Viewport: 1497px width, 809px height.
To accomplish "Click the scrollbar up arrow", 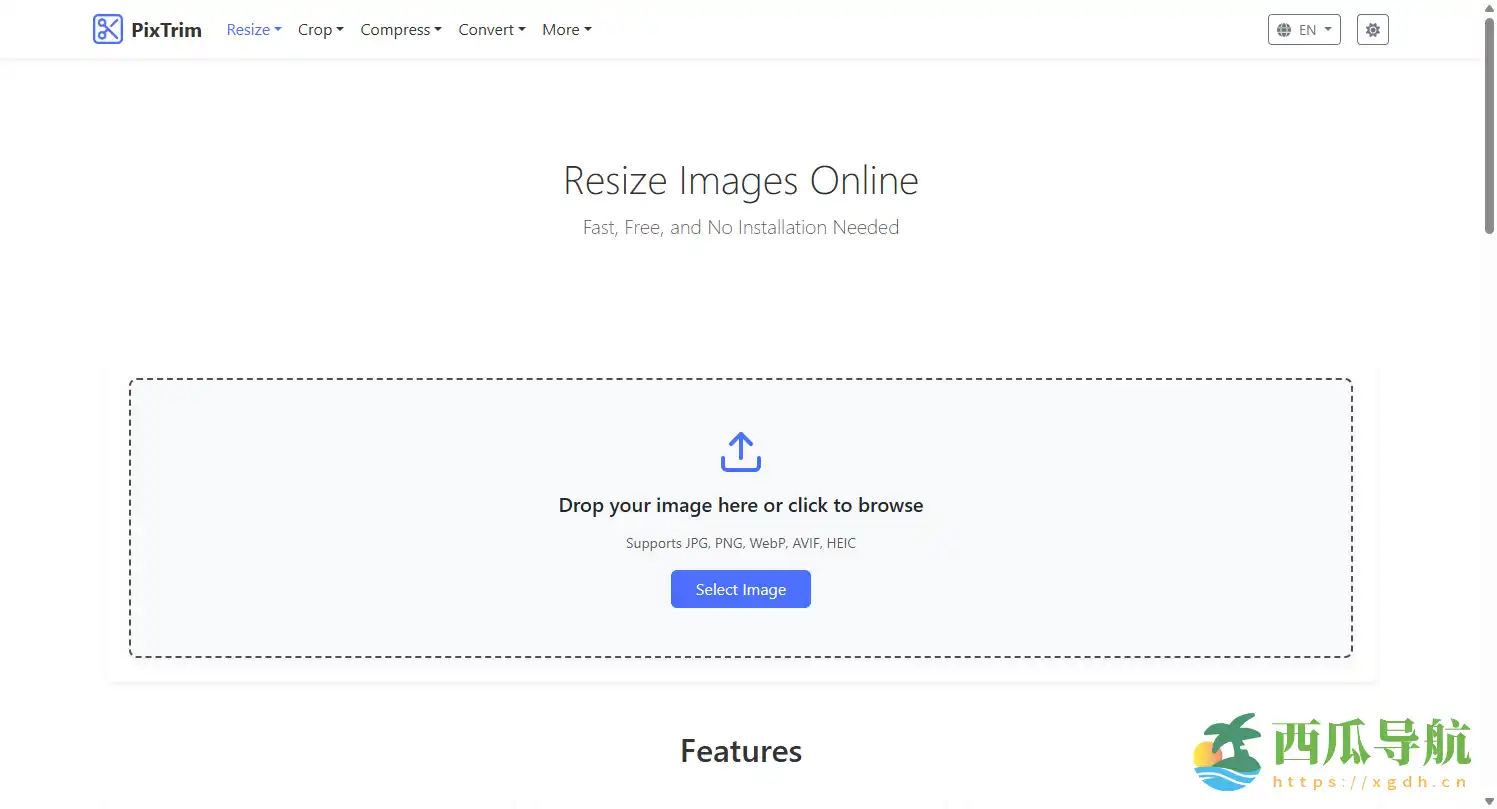I will (1489, 7).
